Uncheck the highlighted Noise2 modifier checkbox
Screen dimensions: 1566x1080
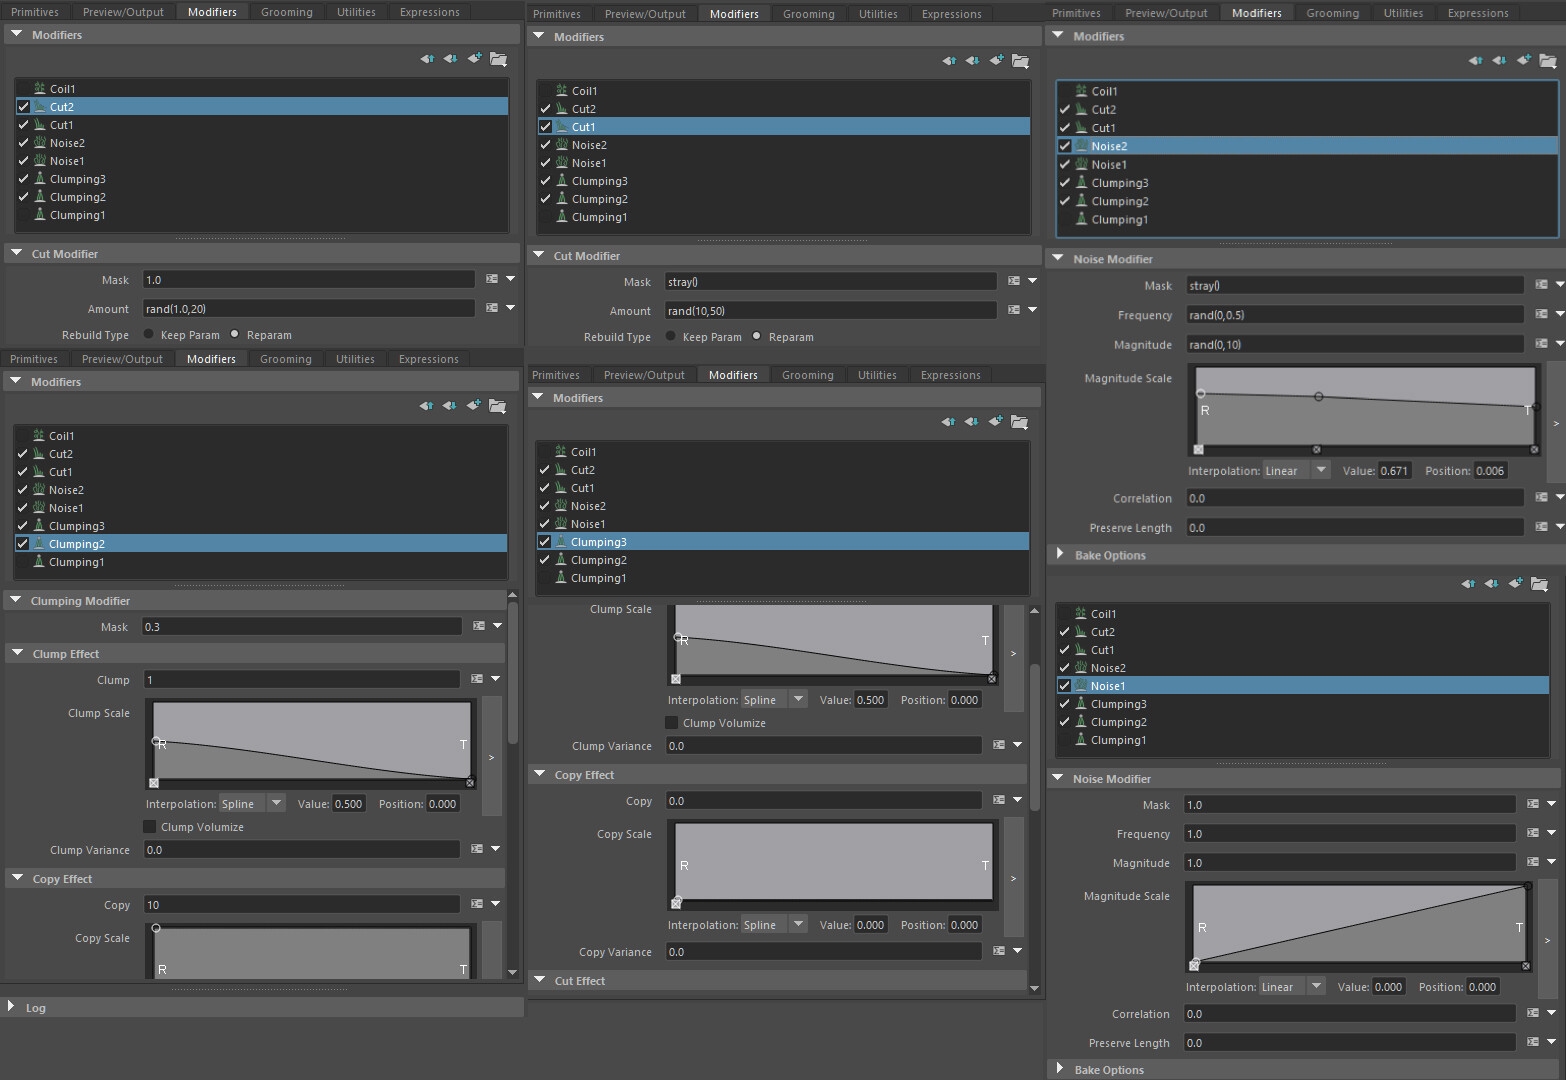[x=1065, y=146]
